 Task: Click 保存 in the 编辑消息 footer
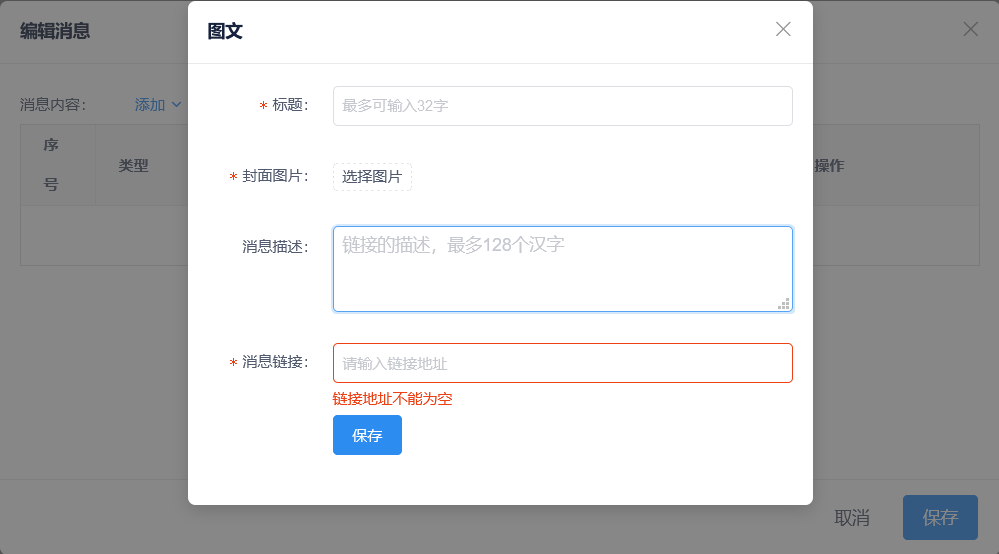(940, 517)
